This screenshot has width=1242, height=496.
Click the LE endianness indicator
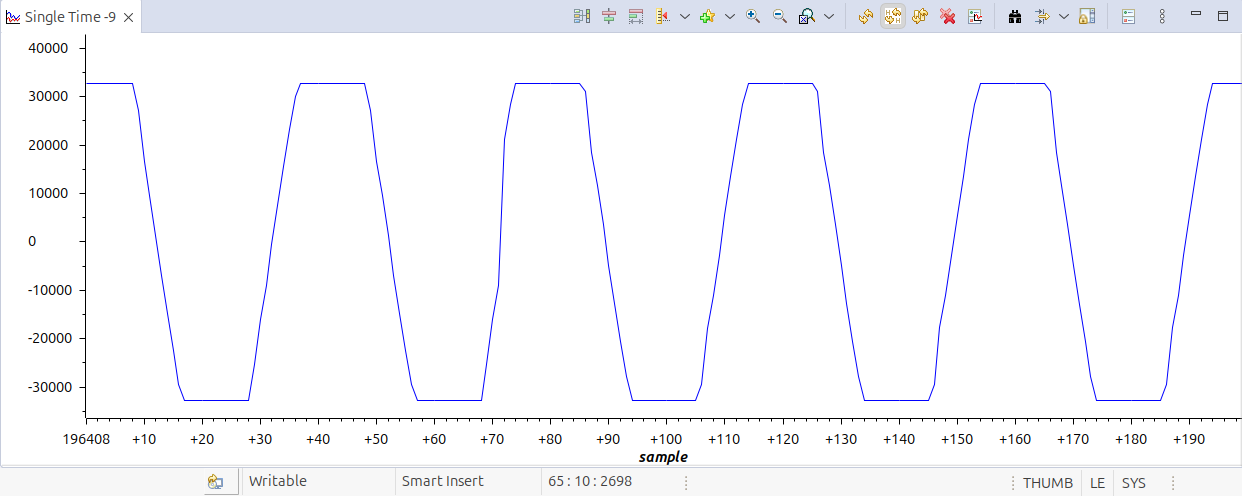1097,483
